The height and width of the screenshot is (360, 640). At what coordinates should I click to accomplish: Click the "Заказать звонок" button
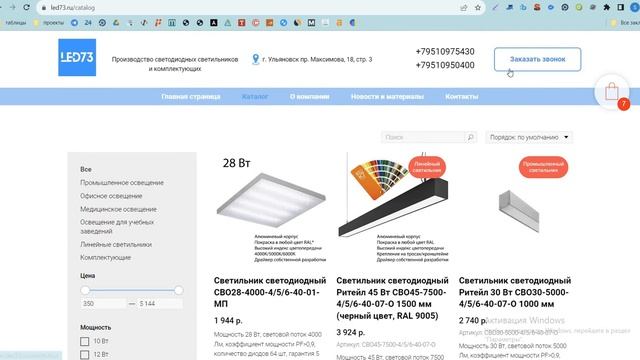(x=538, y=59)
